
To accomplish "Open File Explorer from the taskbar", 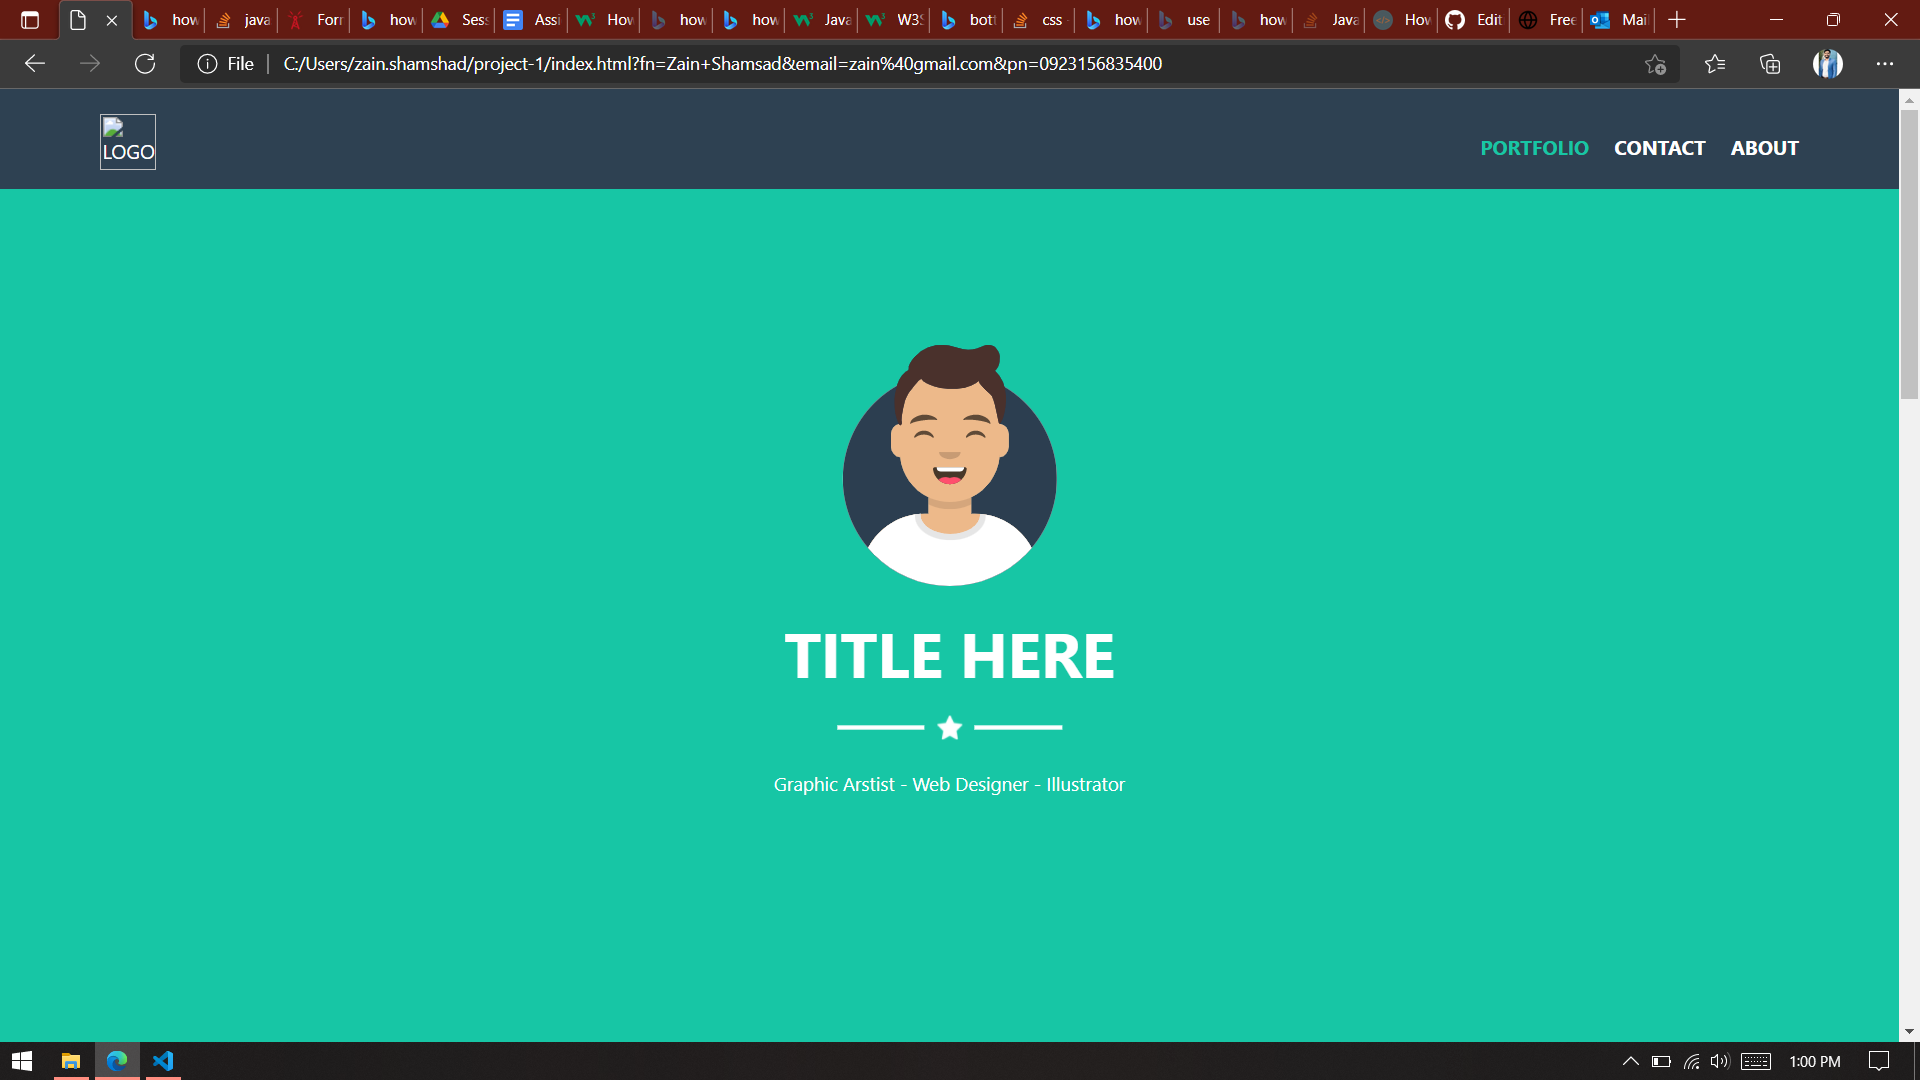I will point(69,1061).
